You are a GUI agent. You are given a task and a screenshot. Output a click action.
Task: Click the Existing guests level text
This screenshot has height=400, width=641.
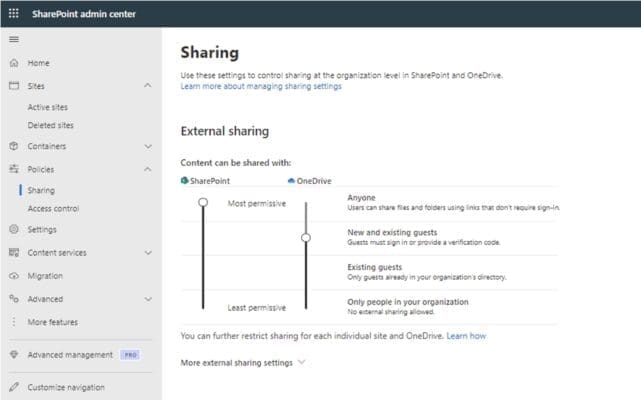[375, 267]
